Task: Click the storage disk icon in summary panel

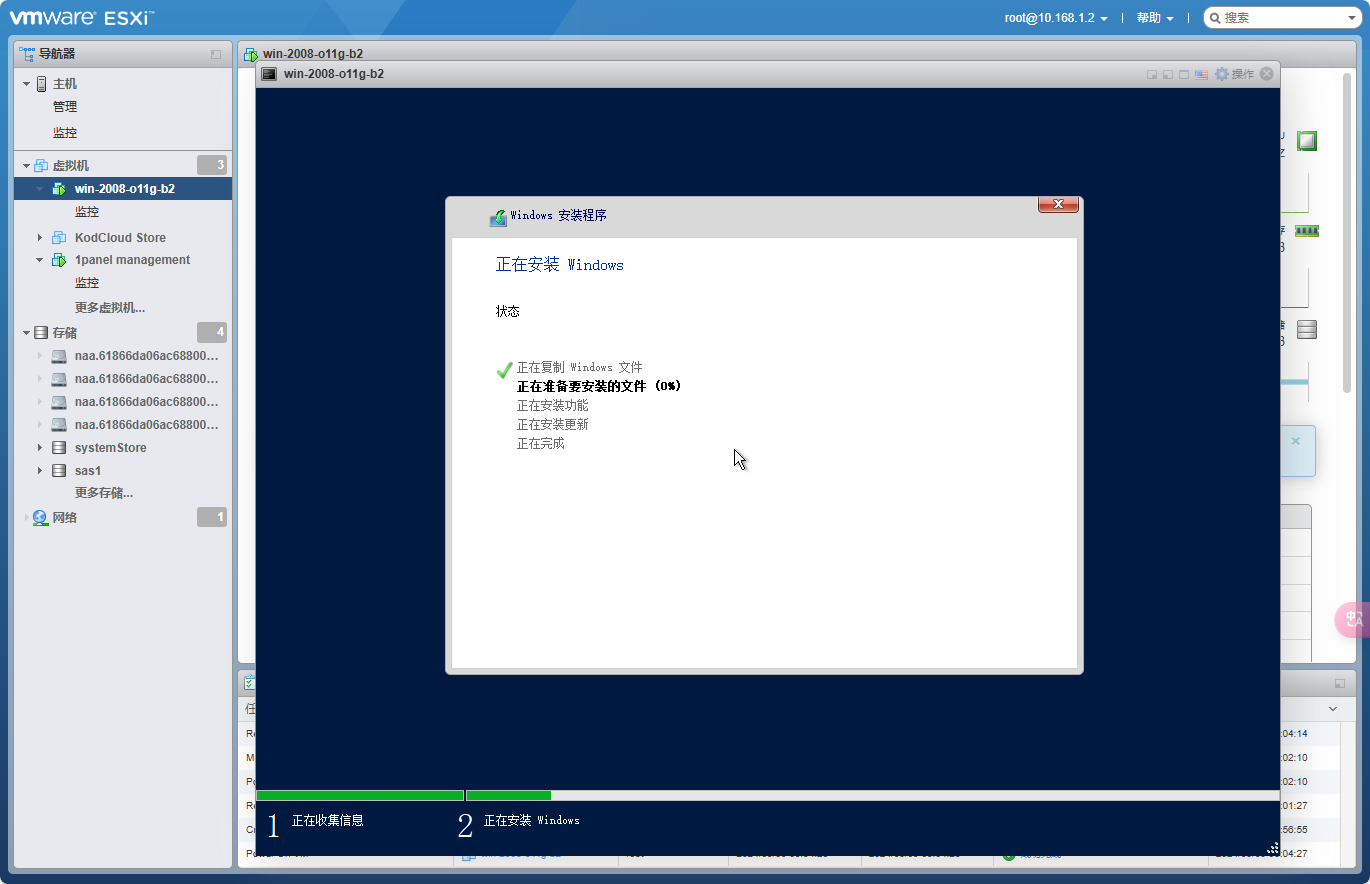Action: click(1307, 329)
